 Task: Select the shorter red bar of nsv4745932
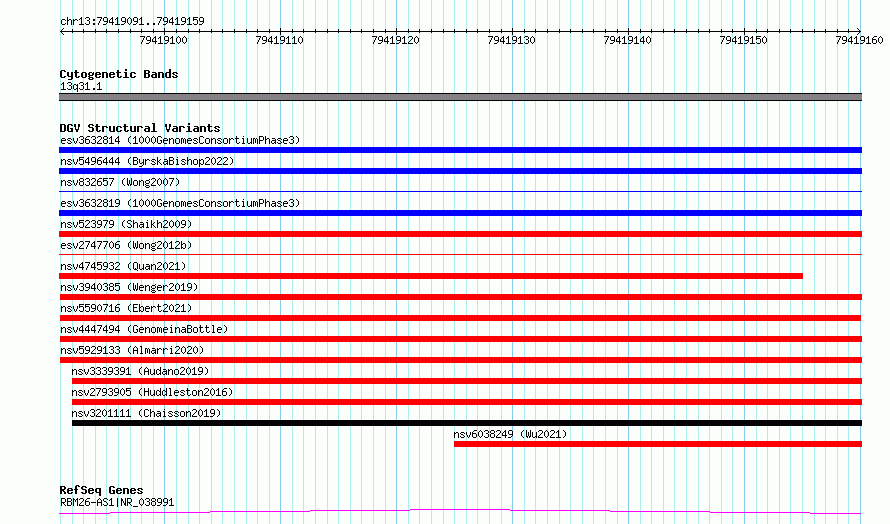click(431, 276)
